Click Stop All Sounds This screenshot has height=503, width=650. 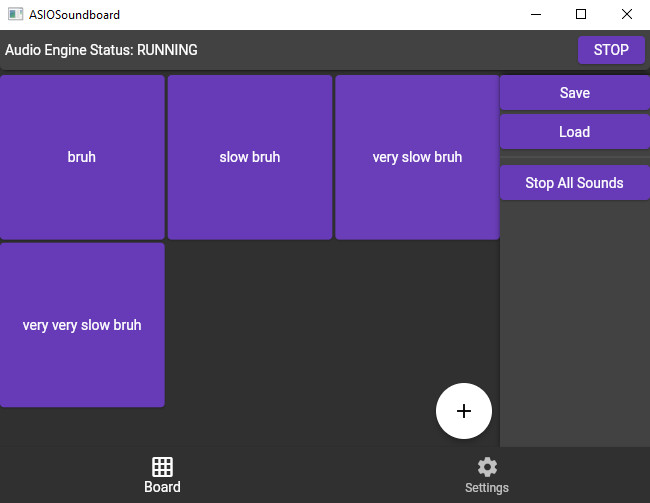pyautogui.click(x=575, y=182)
